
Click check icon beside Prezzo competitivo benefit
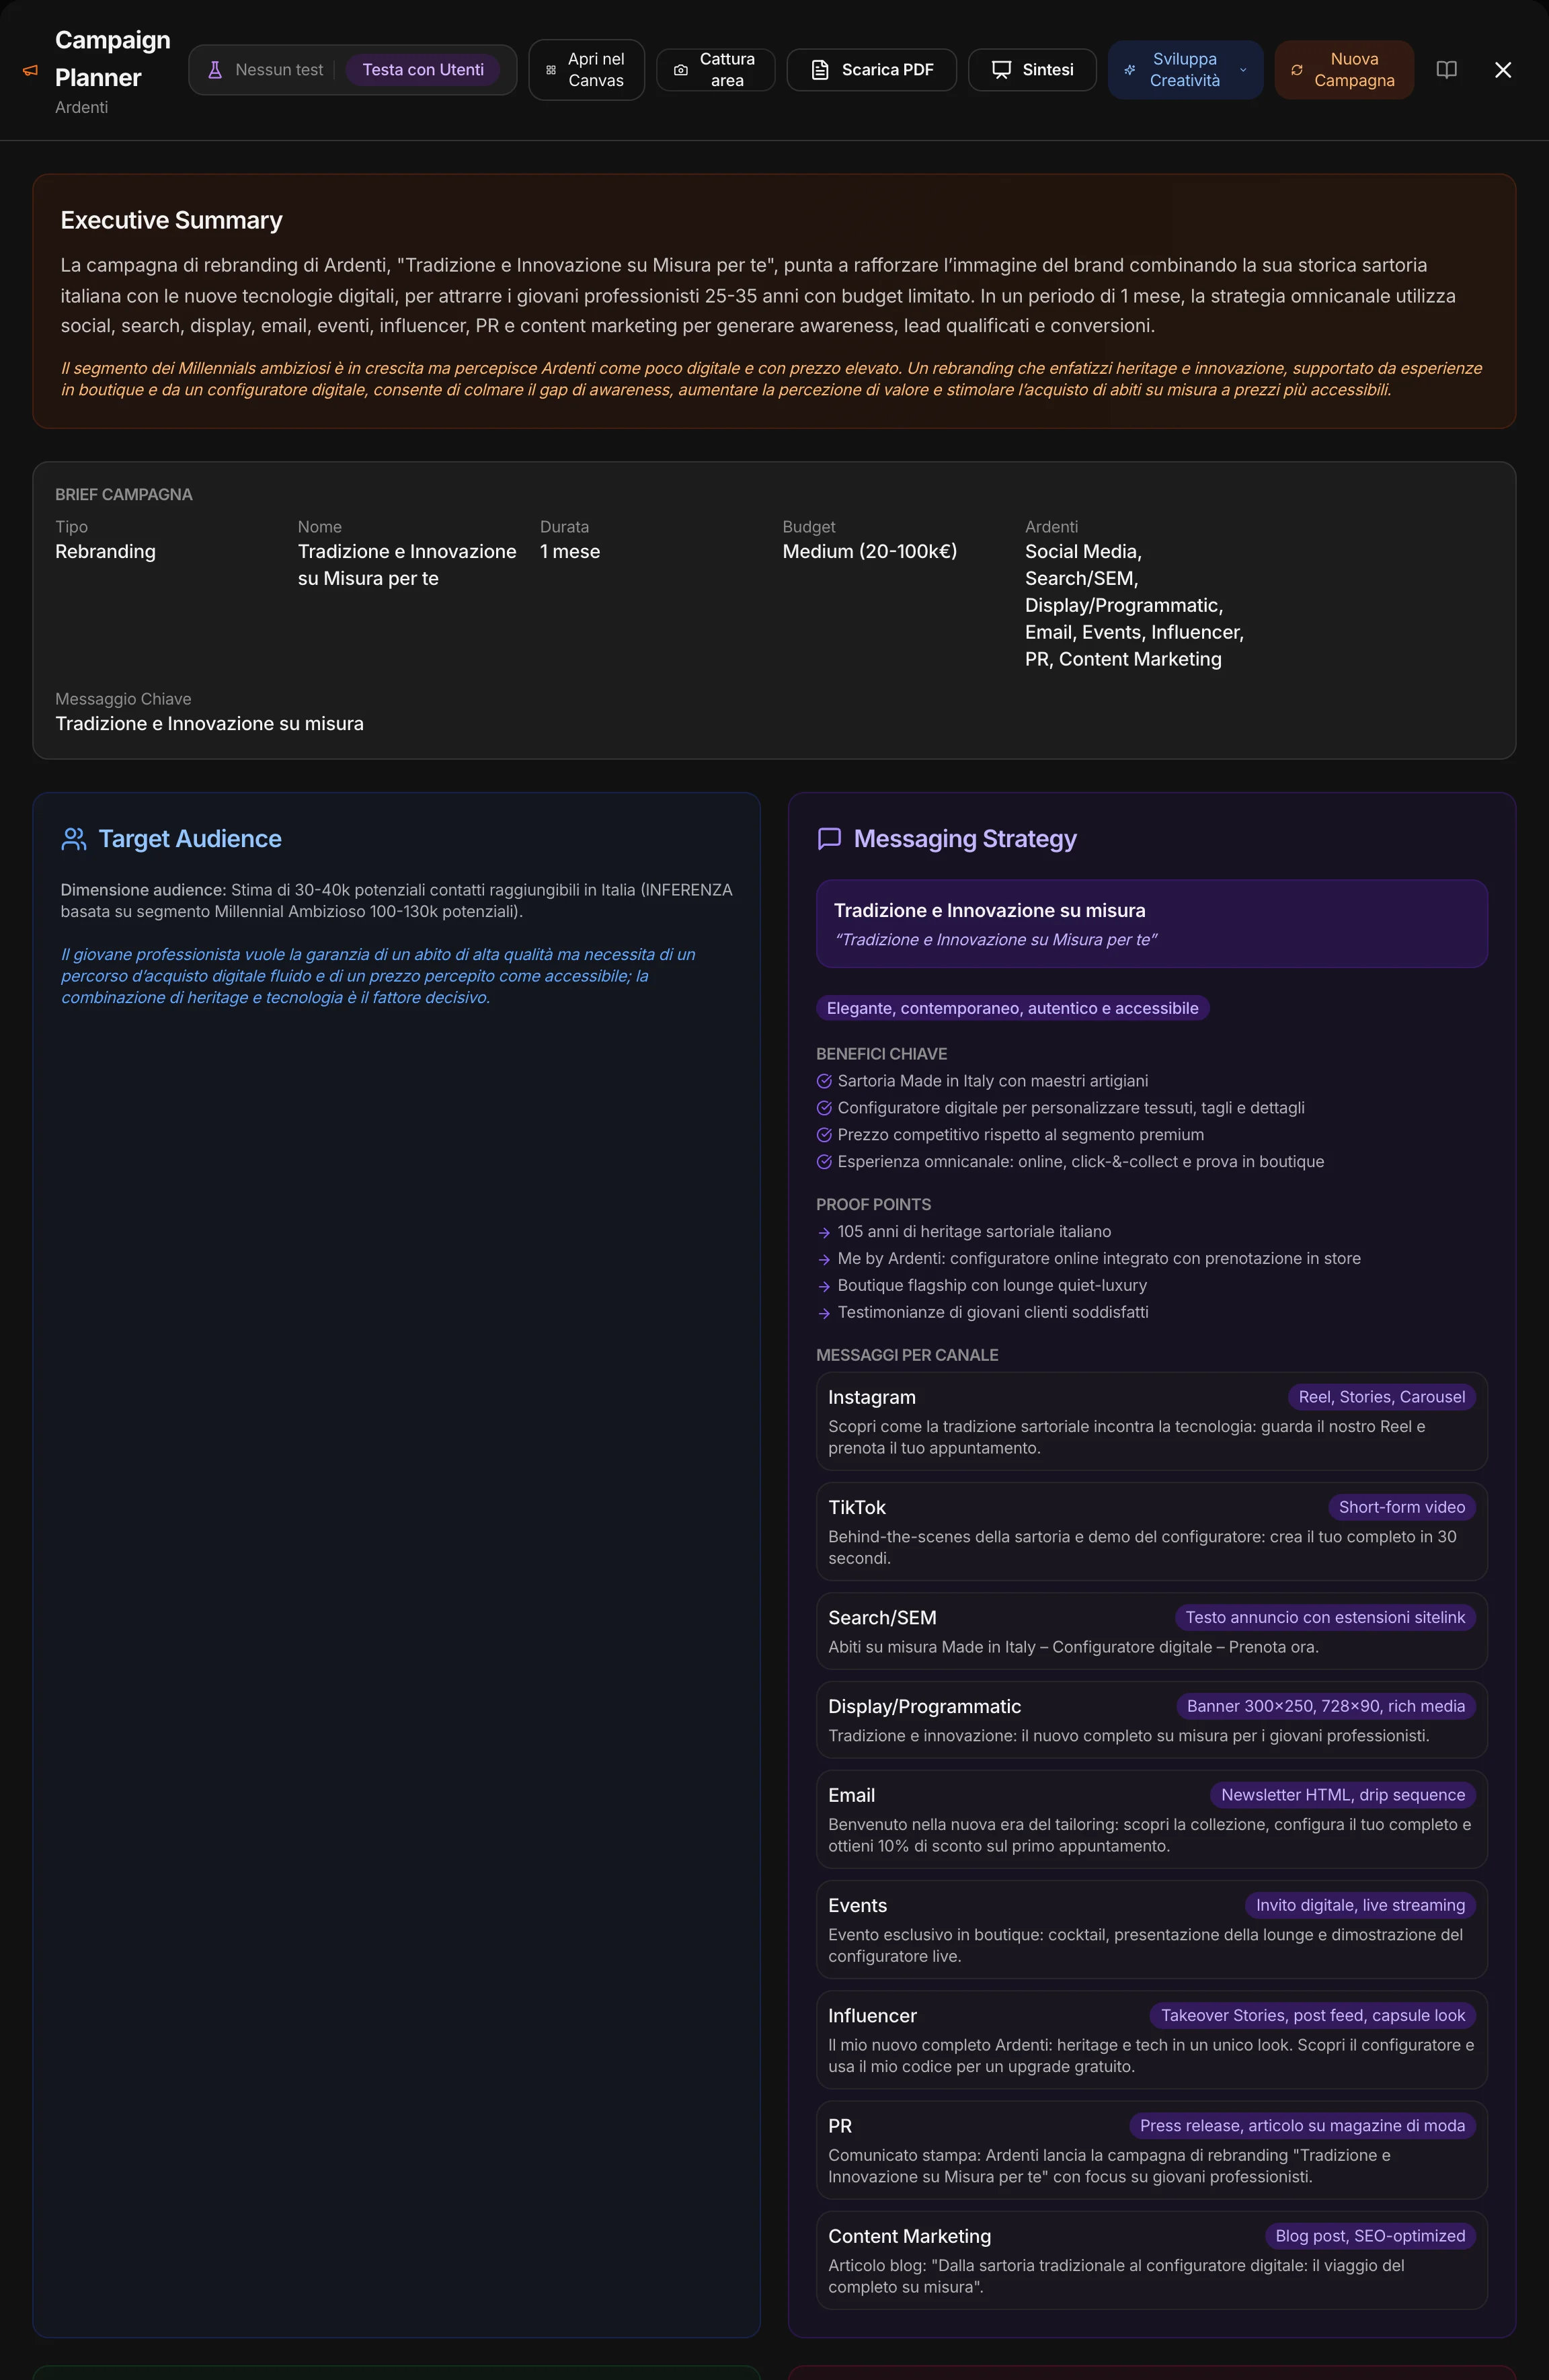coord(824,1135)
